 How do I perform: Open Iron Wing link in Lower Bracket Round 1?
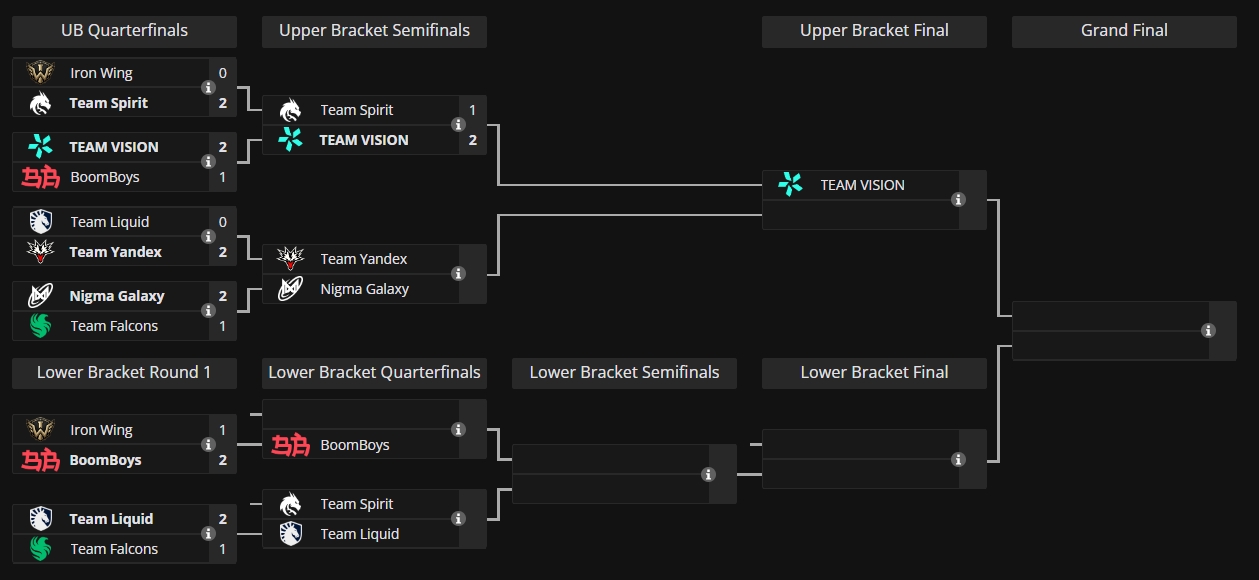101,430
